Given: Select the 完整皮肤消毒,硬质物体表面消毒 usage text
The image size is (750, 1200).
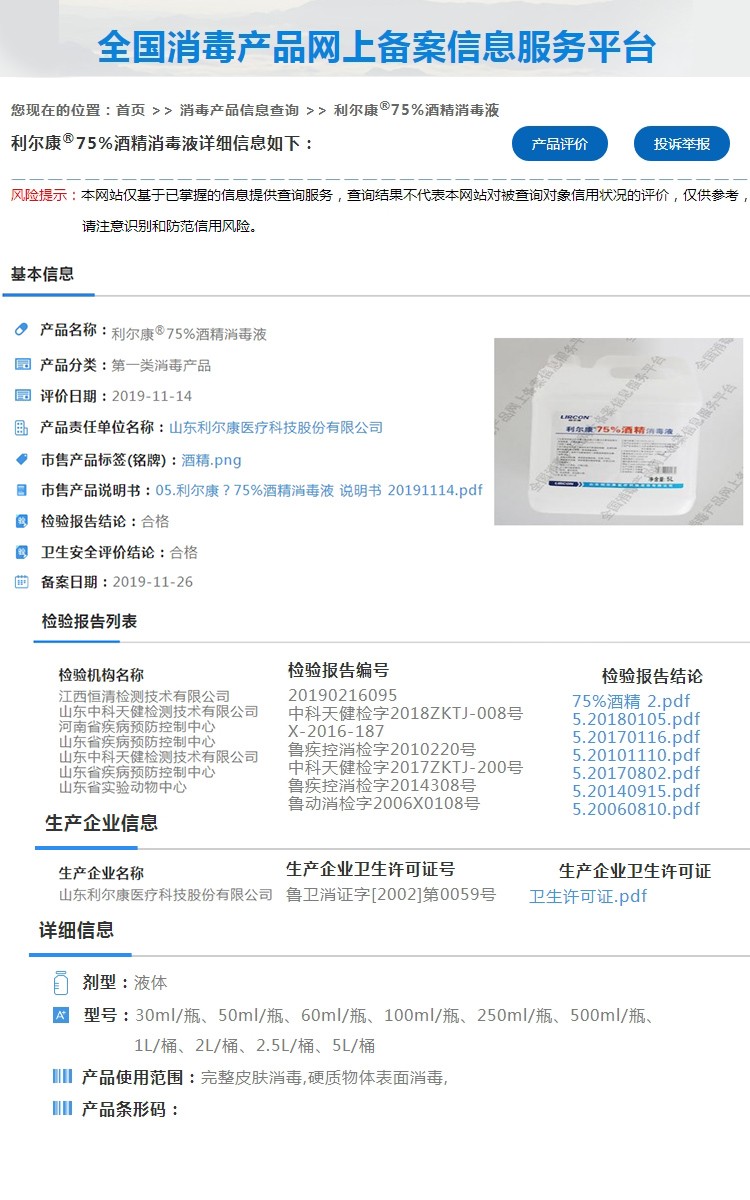Looking at the screenshot, I should [322, 1078].
